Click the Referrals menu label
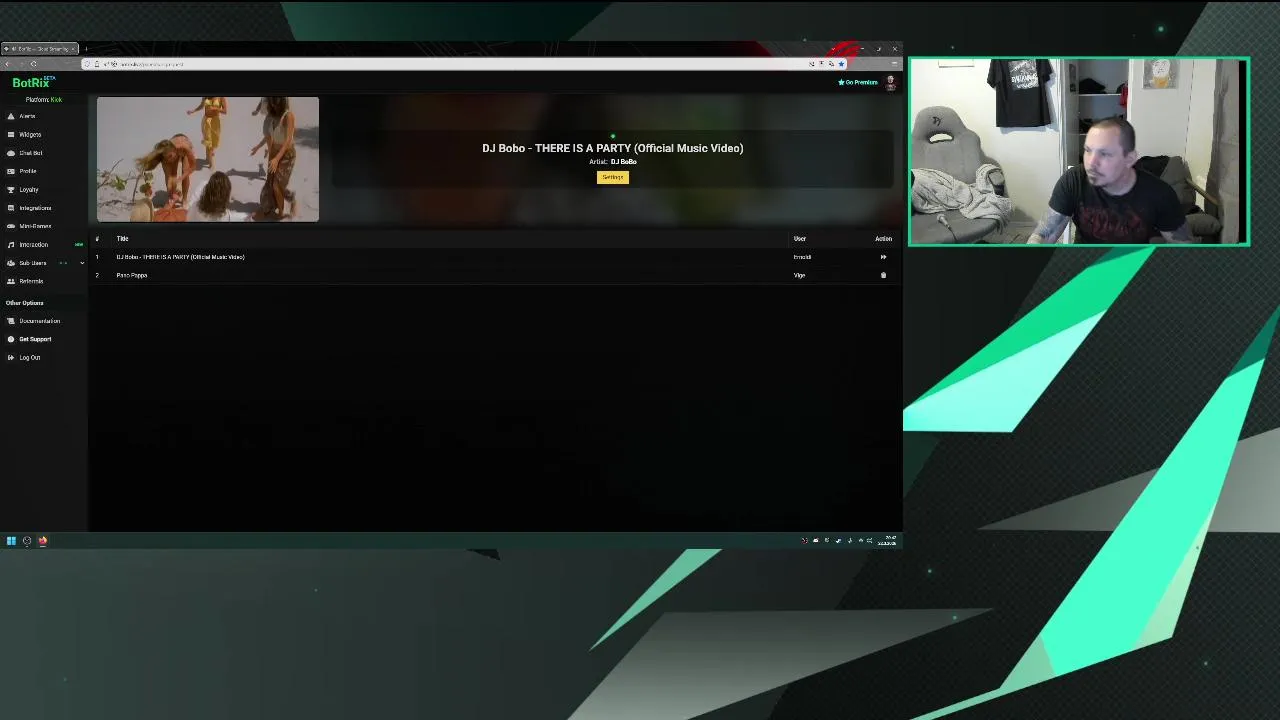1280x720 pixels. pos(31,281)
